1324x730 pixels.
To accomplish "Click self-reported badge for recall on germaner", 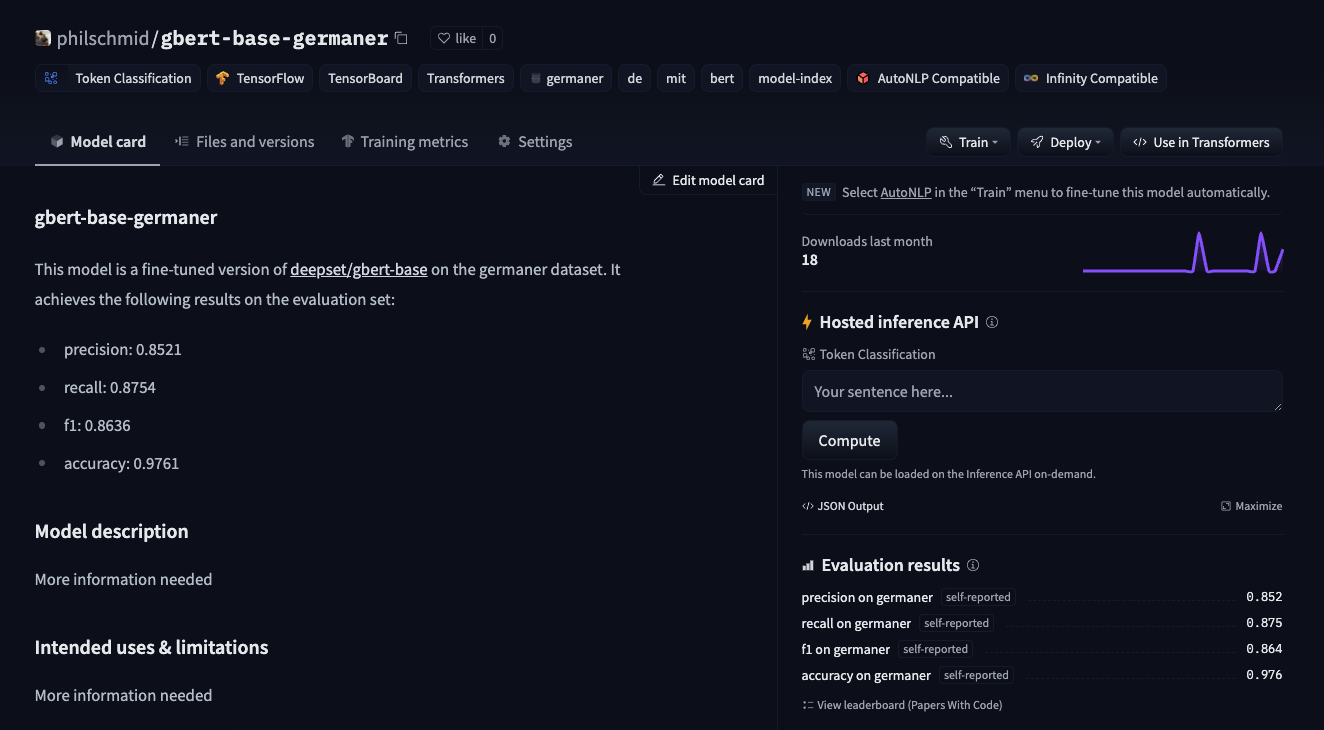I will coord(956,623).
